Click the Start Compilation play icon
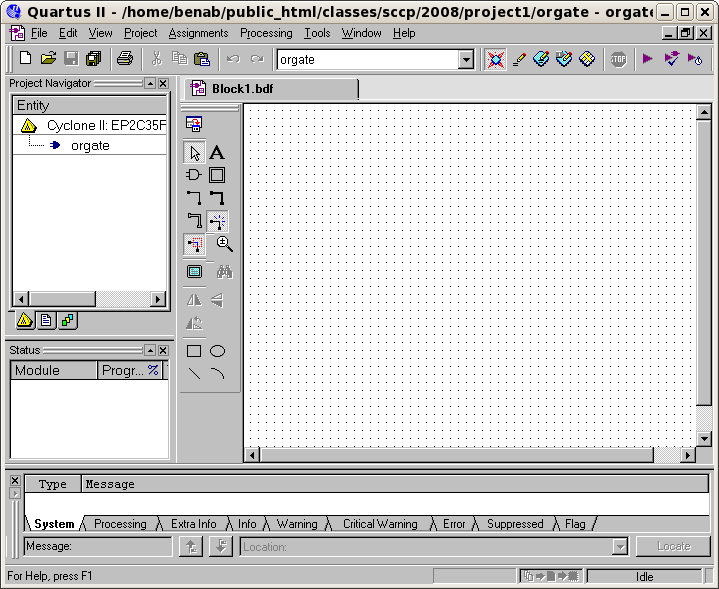The height and width of the screenshot is (589, 719). pos(648,59)
